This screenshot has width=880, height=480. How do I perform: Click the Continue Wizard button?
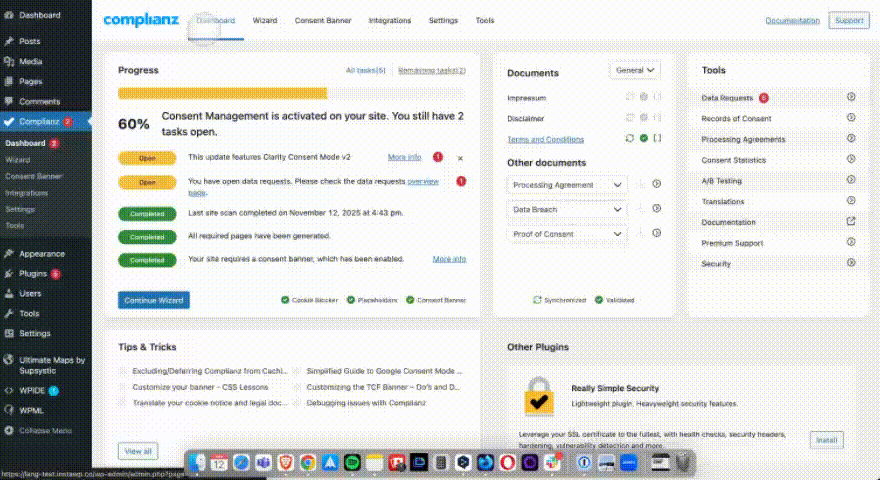(153, 299)
